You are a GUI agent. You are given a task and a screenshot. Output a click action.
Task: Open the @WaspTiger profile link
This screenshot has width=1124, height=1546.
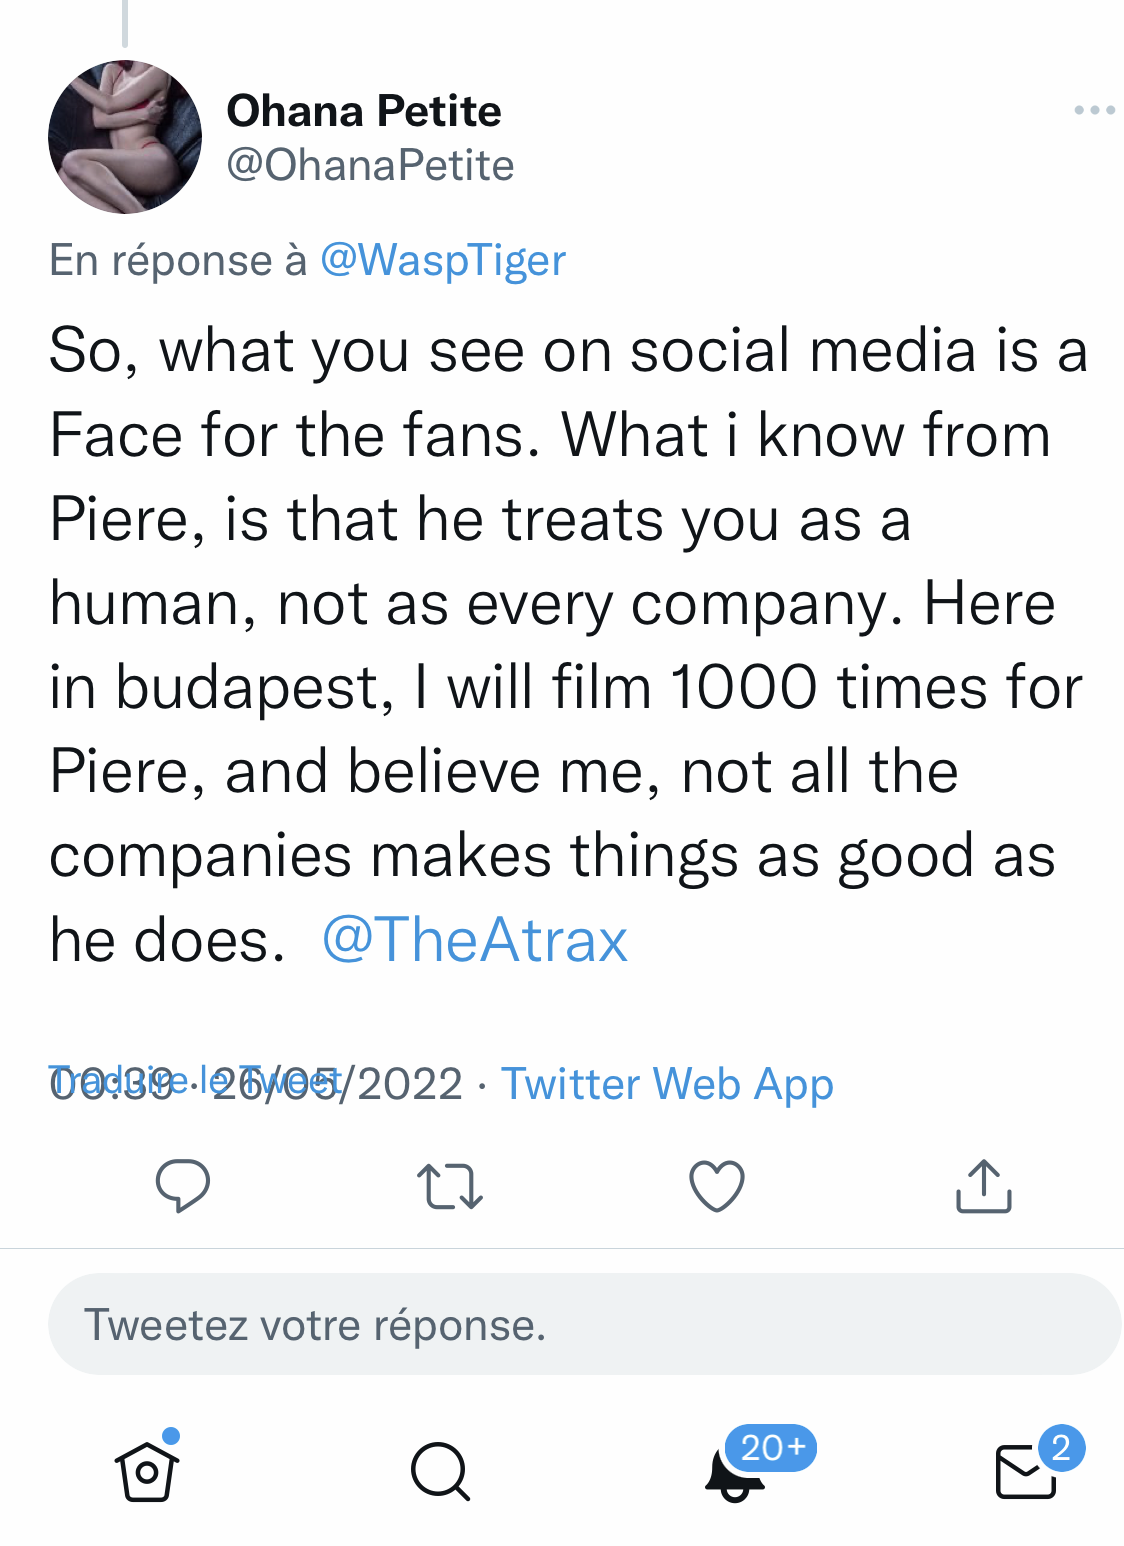pyautogui.click(x=443, y=260)
